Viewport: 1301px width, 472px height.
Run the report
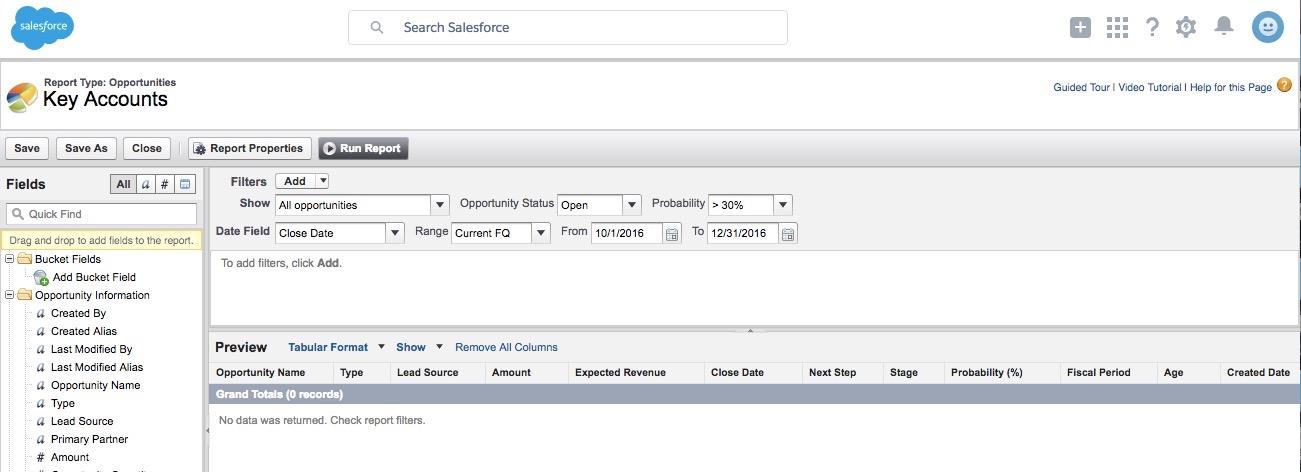(363, 148)
